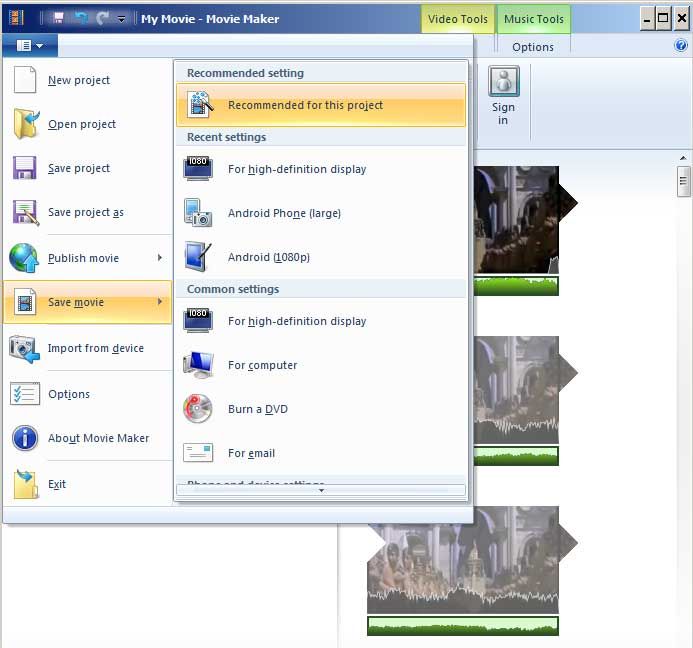Click the Save icon in quick access toolbar

58,18
